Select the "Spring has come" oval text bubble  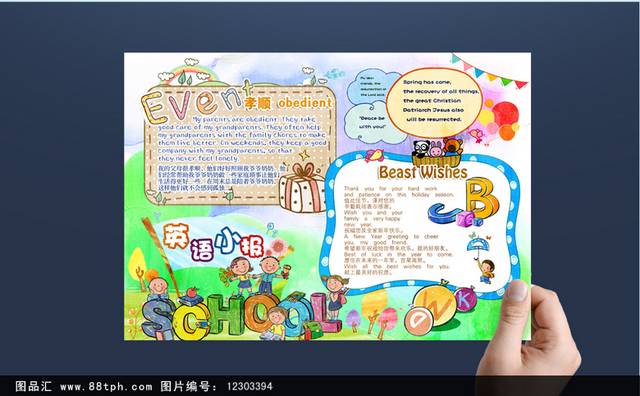coord(434,102)
